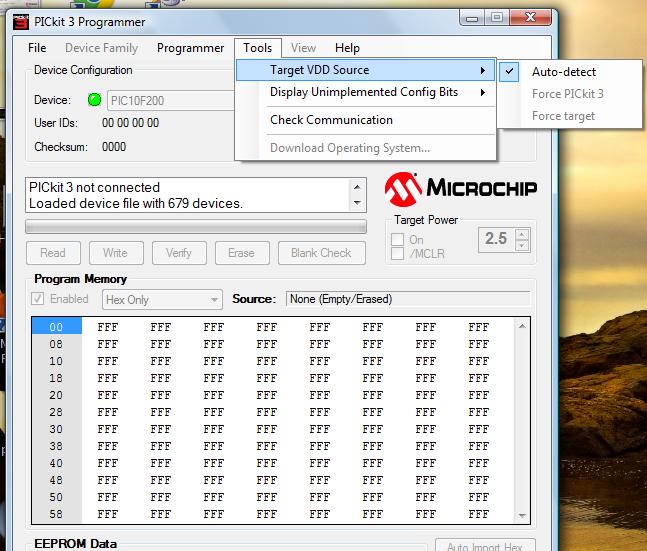Viewport: 647px width, 551px height.
Task: Click the Read button
Action: [53, 253]
